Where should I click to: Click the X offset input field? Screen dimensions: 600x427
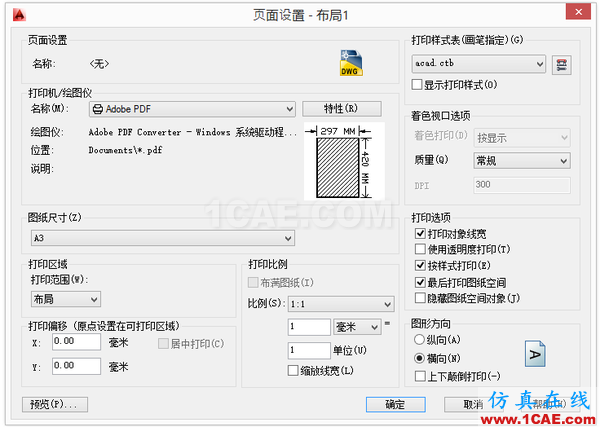point(77,342)
